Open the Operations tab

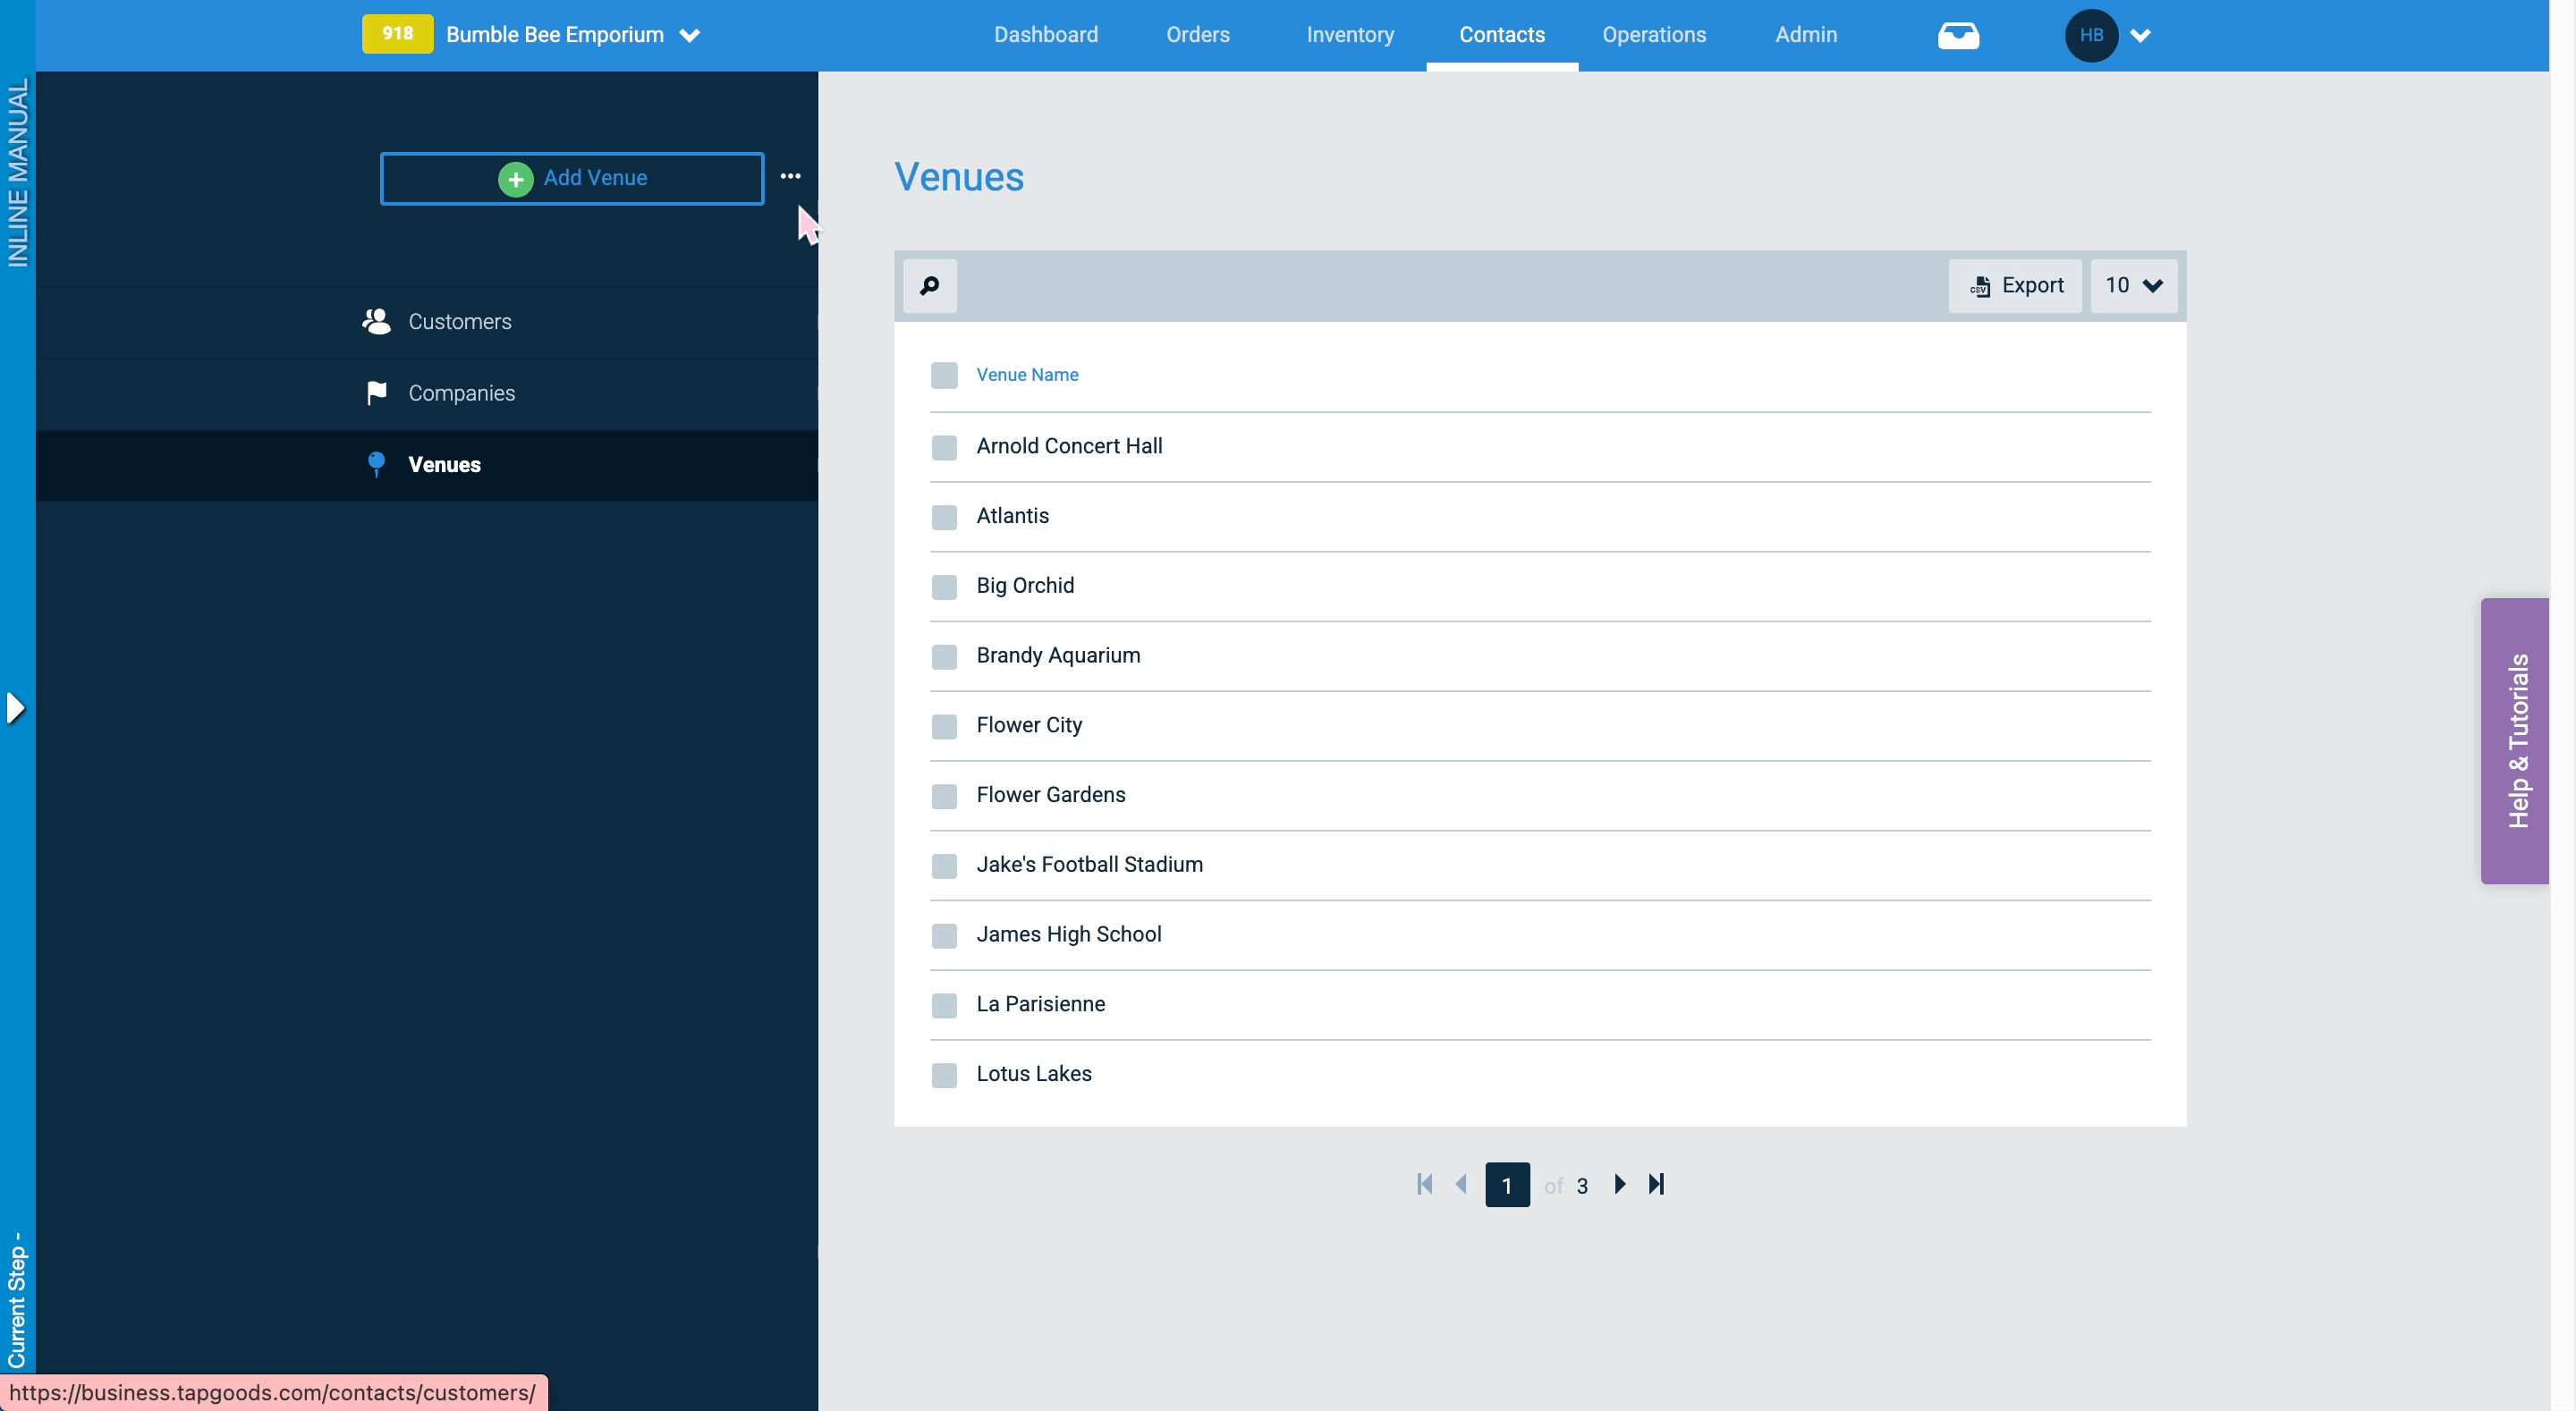1654,35
